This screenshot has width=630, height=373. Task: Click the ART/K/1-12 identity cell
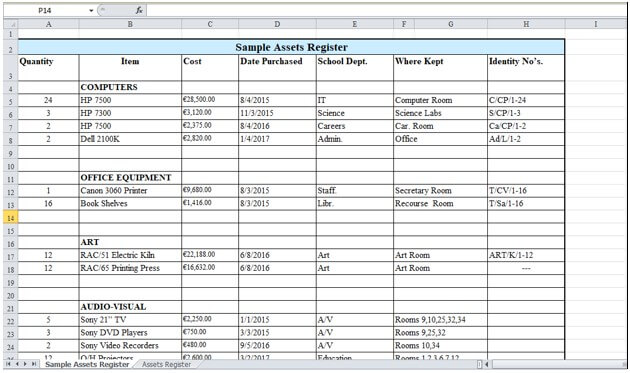pyautogui.click(x=526, y=255)
